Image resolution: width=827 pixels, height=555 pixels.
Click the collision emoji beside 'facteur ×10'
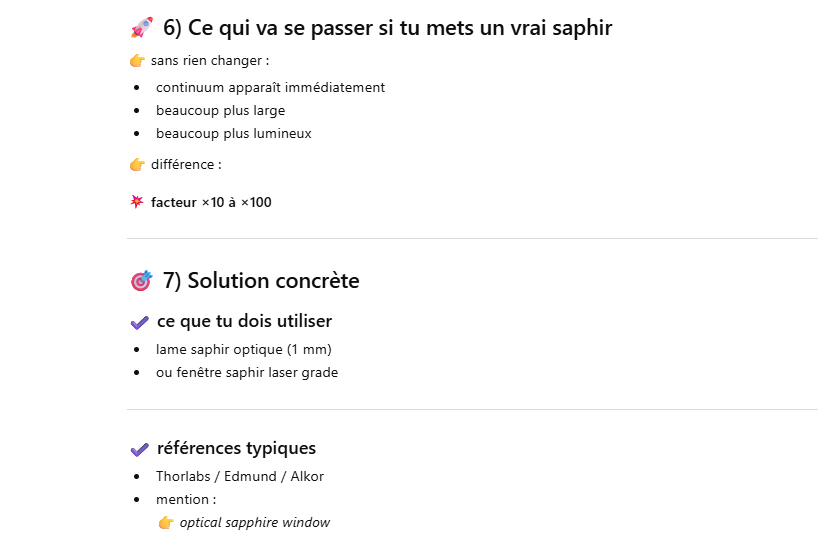click(137, 202)
